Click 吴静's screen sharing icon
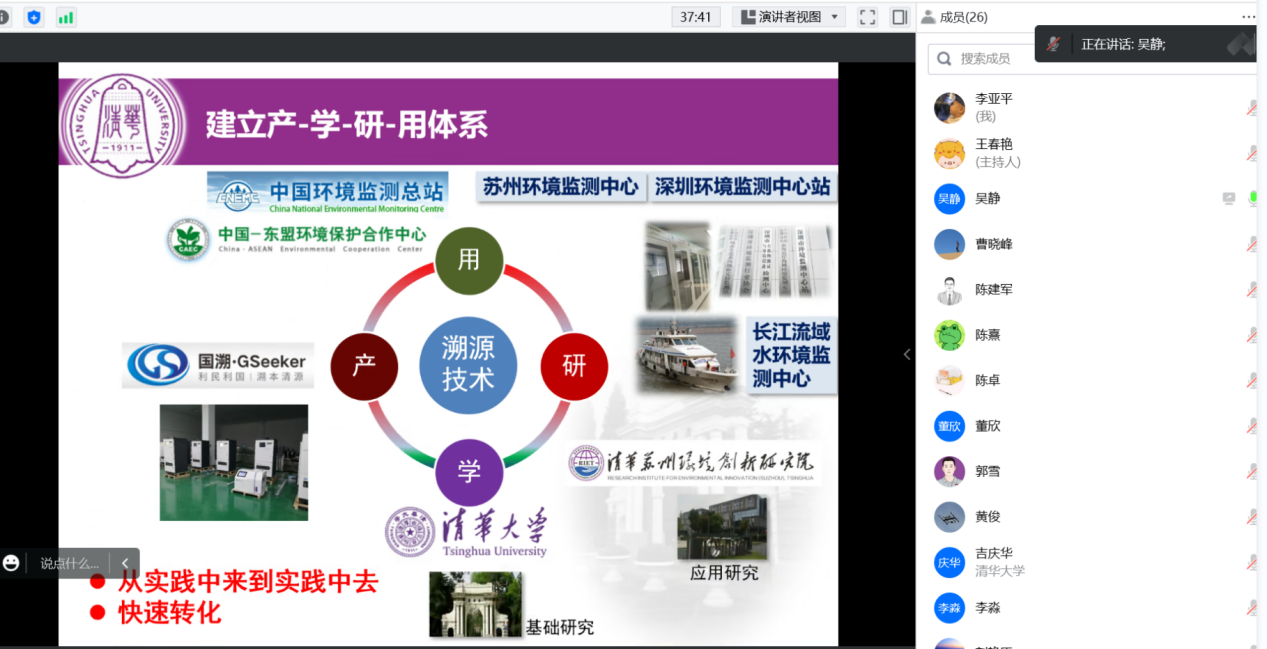The width and height of the screenshot is (1267, 649). (1229, 199)
